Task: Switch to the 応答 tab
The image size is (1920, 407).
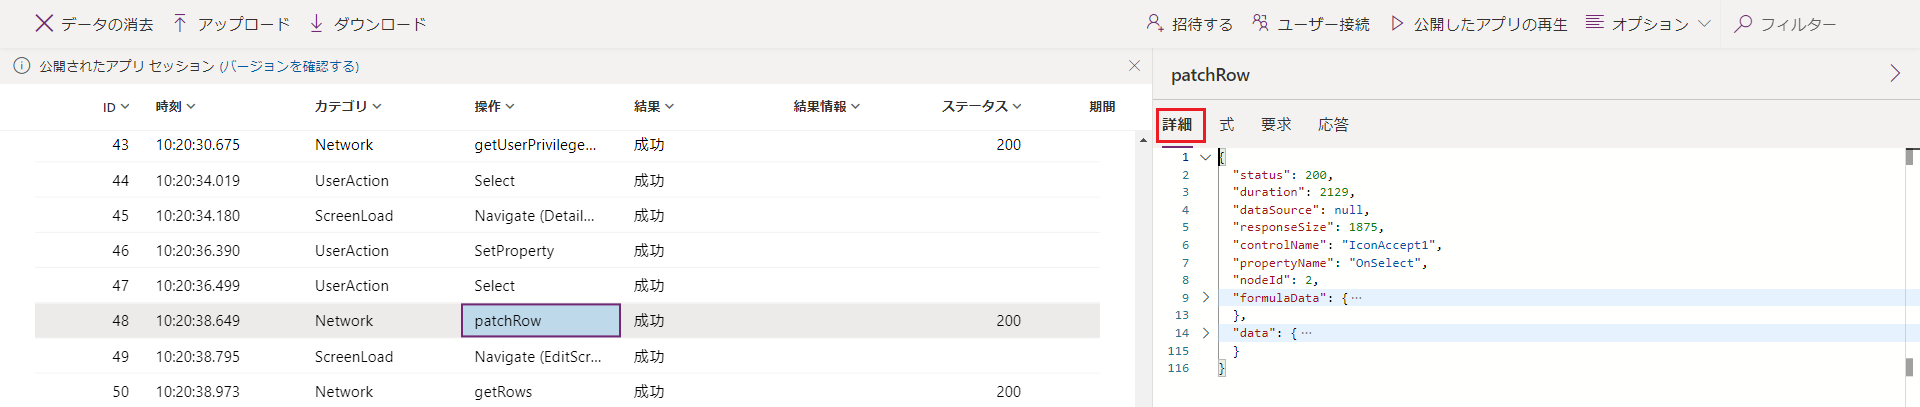Action: (1333, 125)
